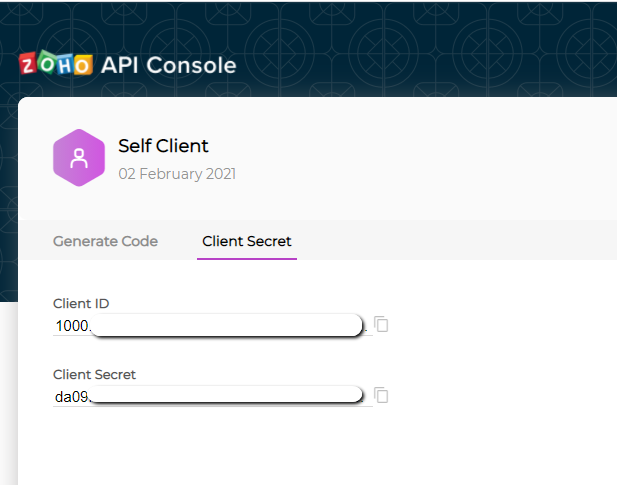The width and height of the screenshot is (617, 485).
Task: Click the purple Self Client hexagon icon
Action: 79,158
